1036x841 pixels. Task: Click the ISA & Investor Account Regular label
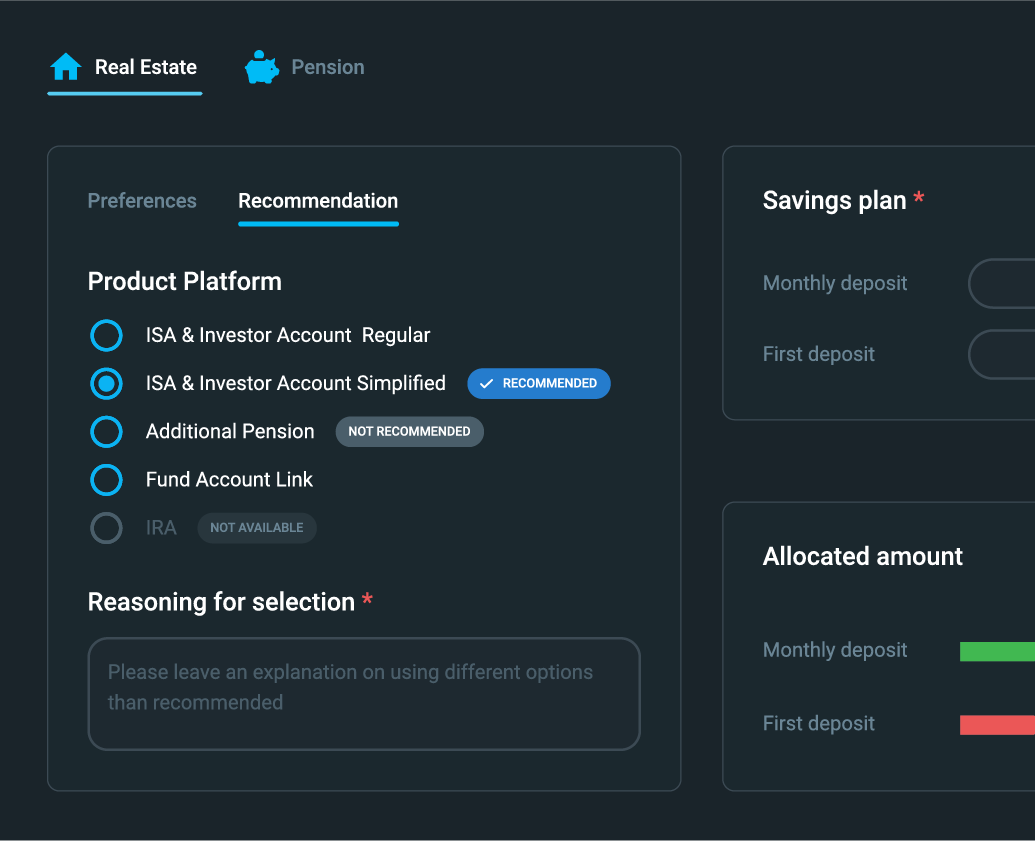287,335
